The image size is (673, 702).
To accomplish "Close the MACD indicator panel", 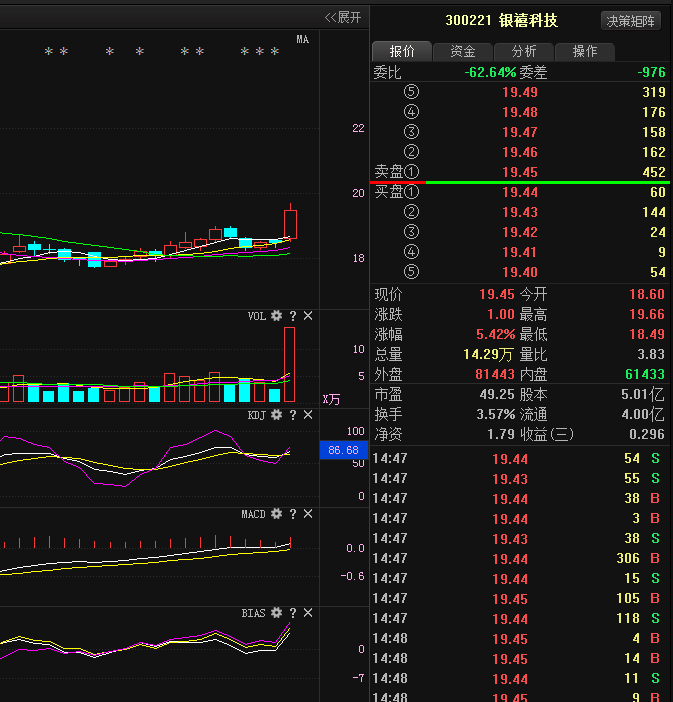I will 308,514.
